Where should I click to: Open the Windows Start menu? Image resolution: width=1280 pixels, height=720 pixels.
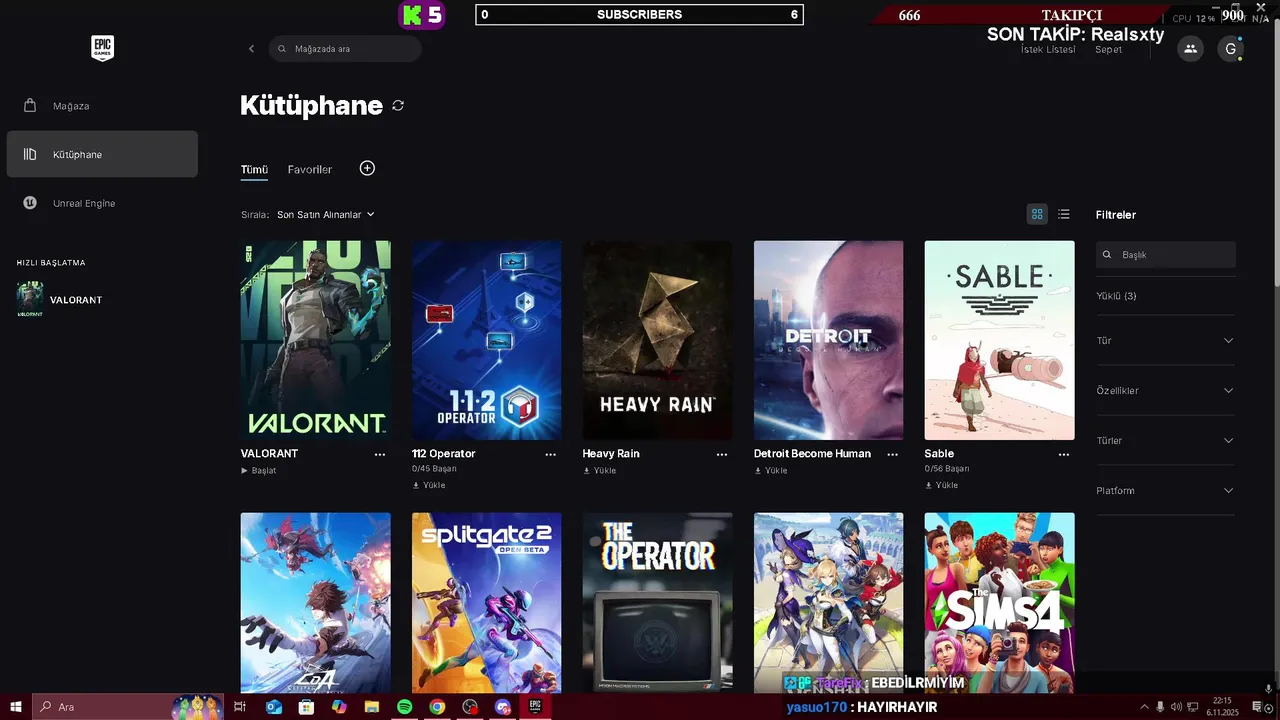[16, 707]
